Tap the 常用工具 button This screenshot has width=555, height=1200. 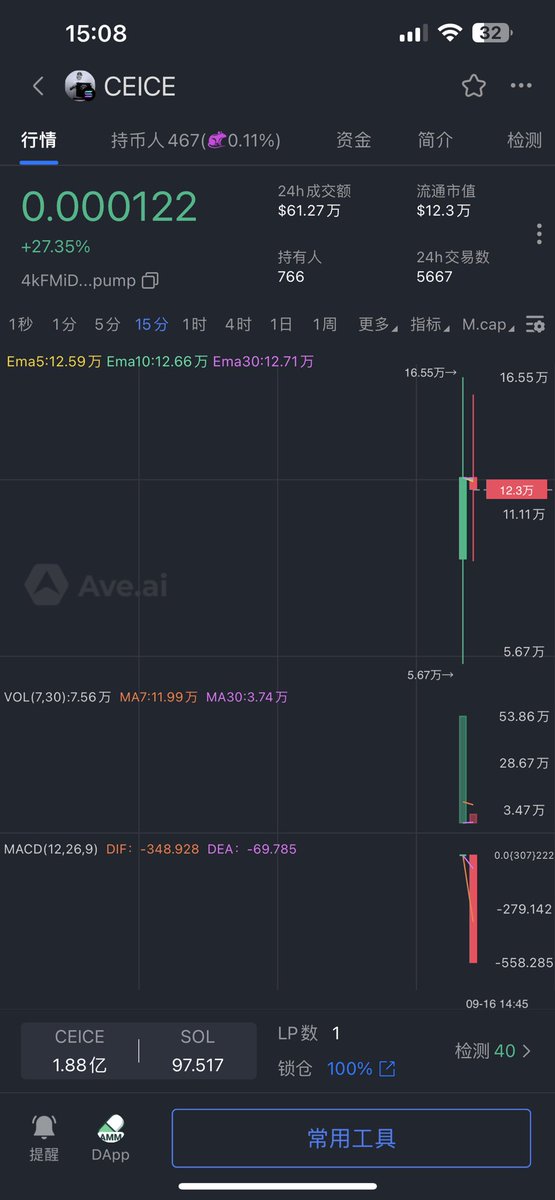pos(351,1138)
